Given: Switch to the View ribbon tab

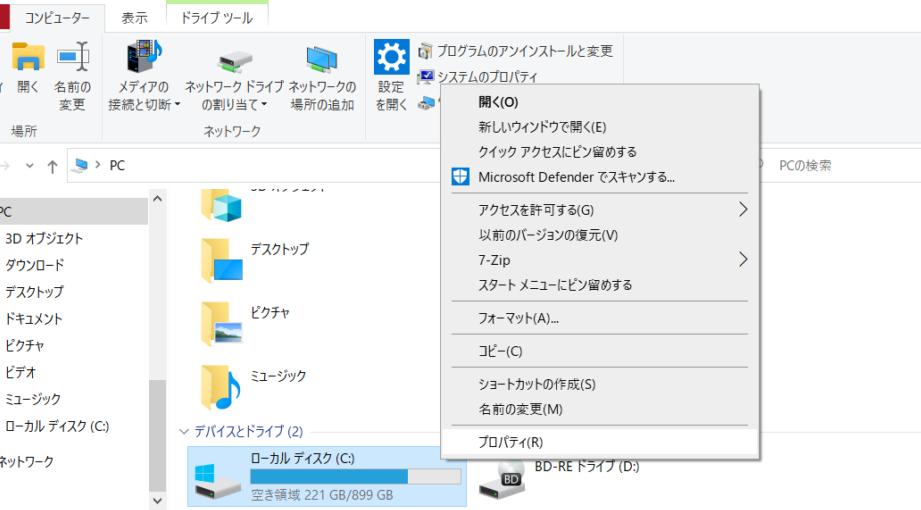Looking at the screenshot, I should coord(134,18).
